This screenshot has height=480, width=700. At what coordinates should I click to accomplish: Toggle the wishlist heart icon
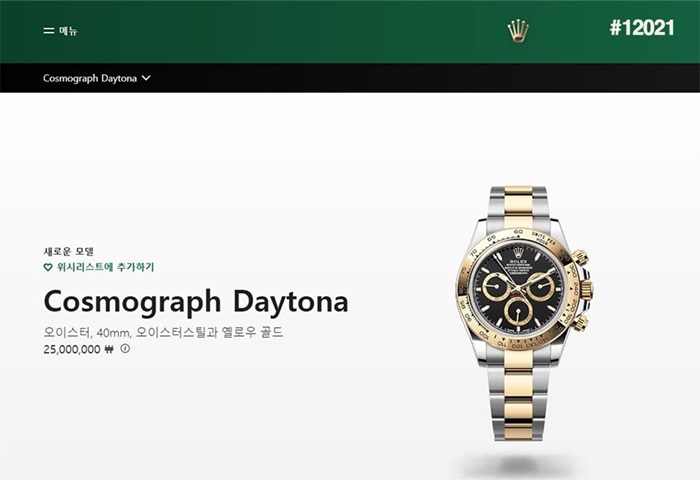[48, 267]
